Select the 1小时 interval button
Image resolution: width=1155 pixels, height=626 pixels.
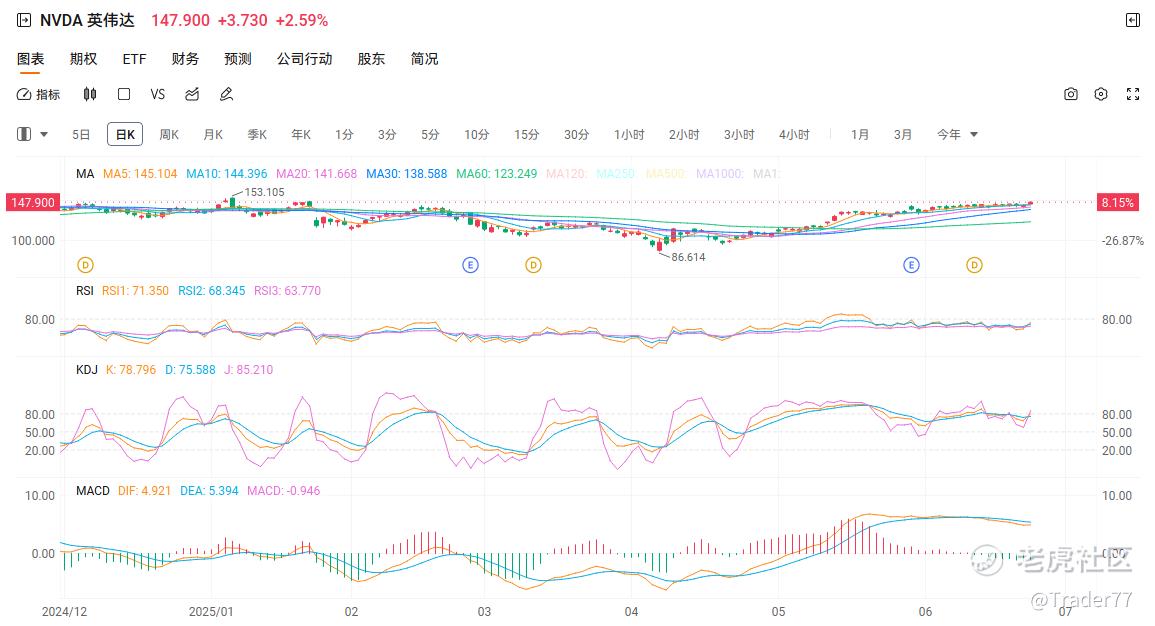629,134
